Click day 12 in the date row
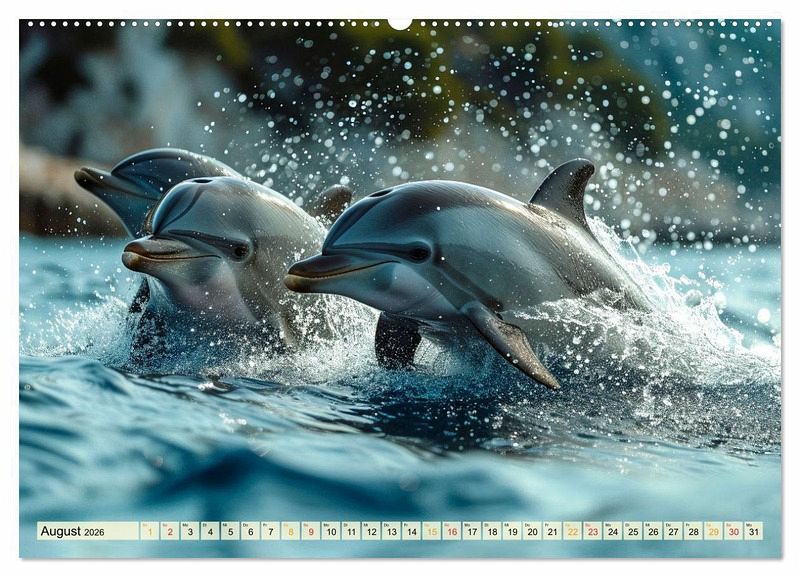 pos(371,531)
